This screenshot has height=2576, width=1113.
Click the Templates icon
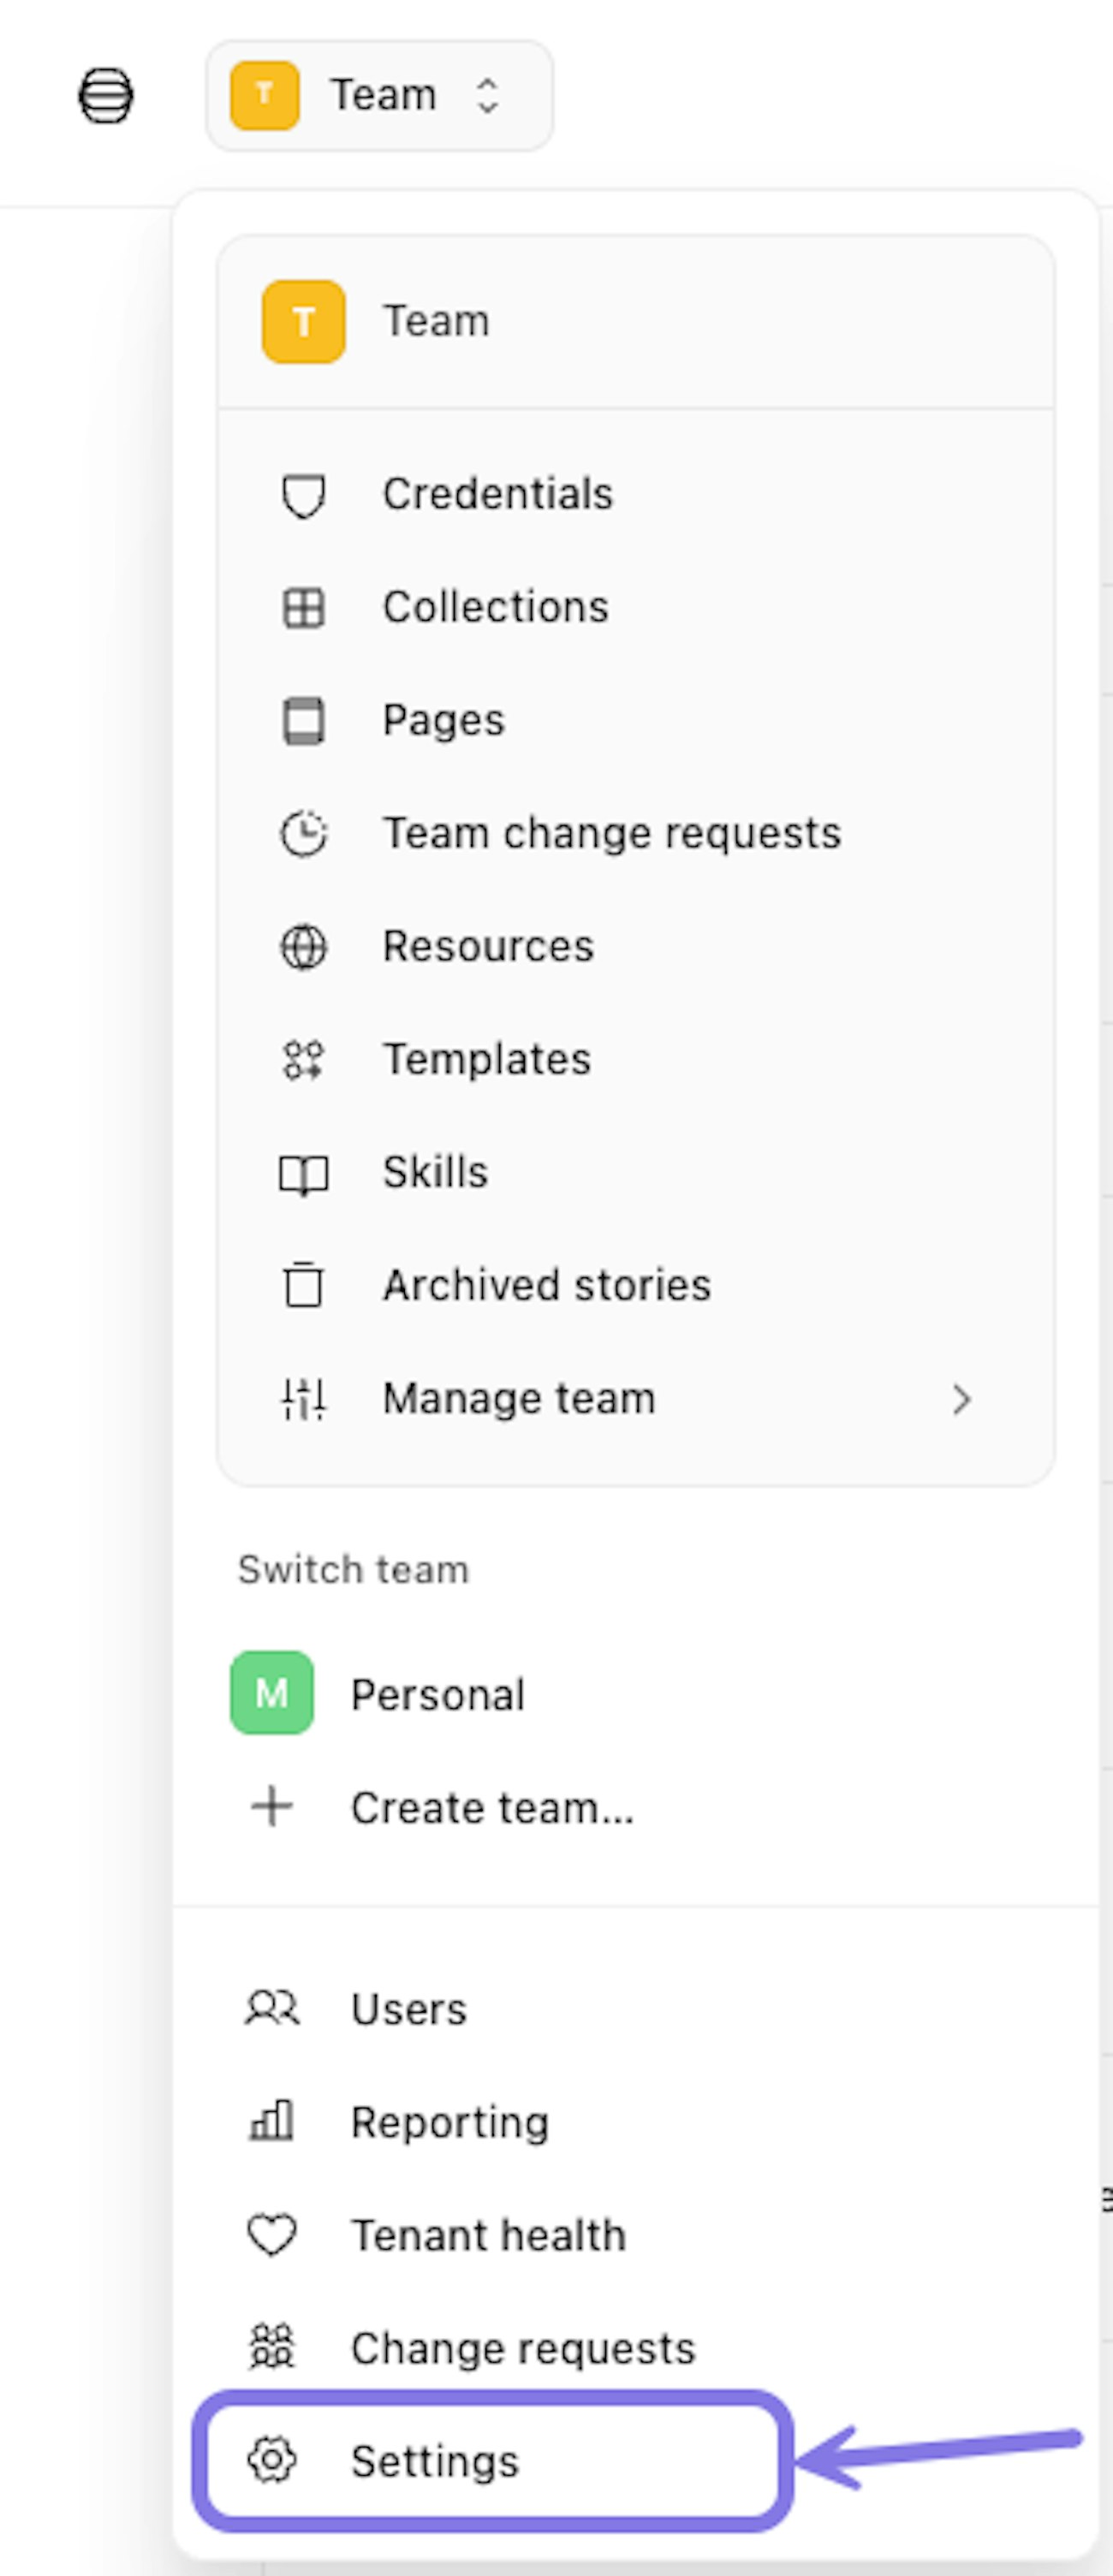pos(304,1060)
